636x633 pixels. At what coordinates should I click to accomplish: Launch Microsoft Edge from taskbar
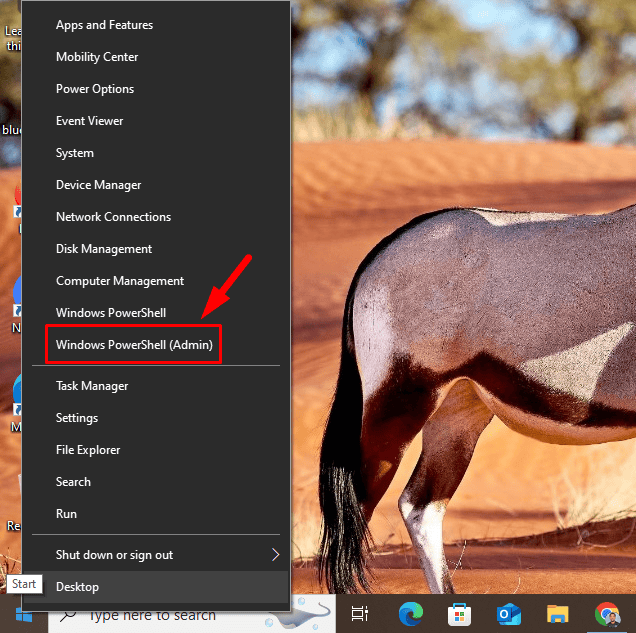click(411, 614)
